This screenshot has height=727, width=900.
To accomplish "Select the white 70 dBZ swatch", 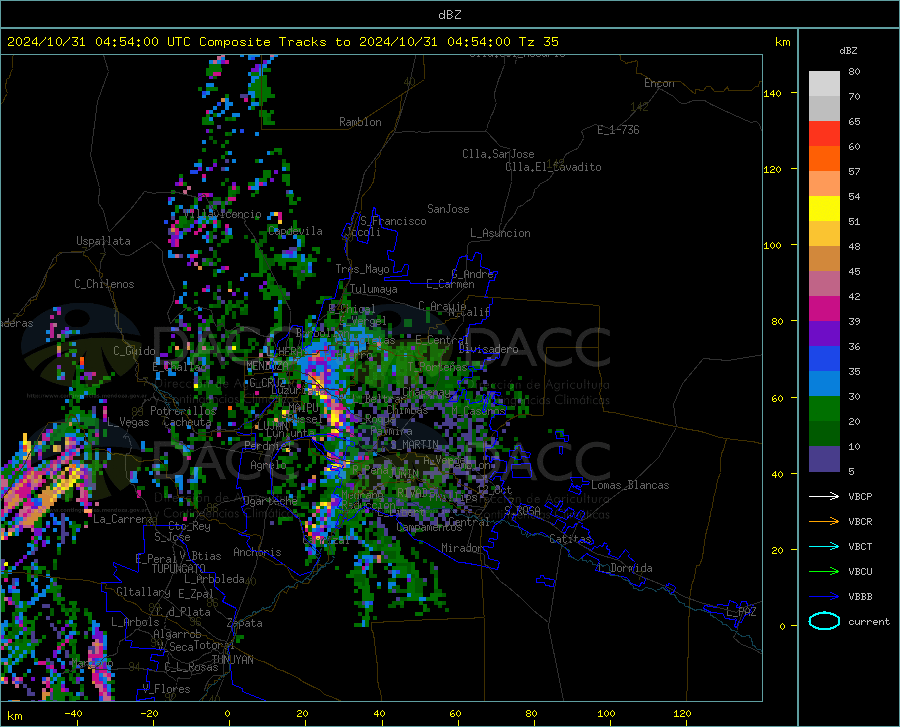I will 824,84.
